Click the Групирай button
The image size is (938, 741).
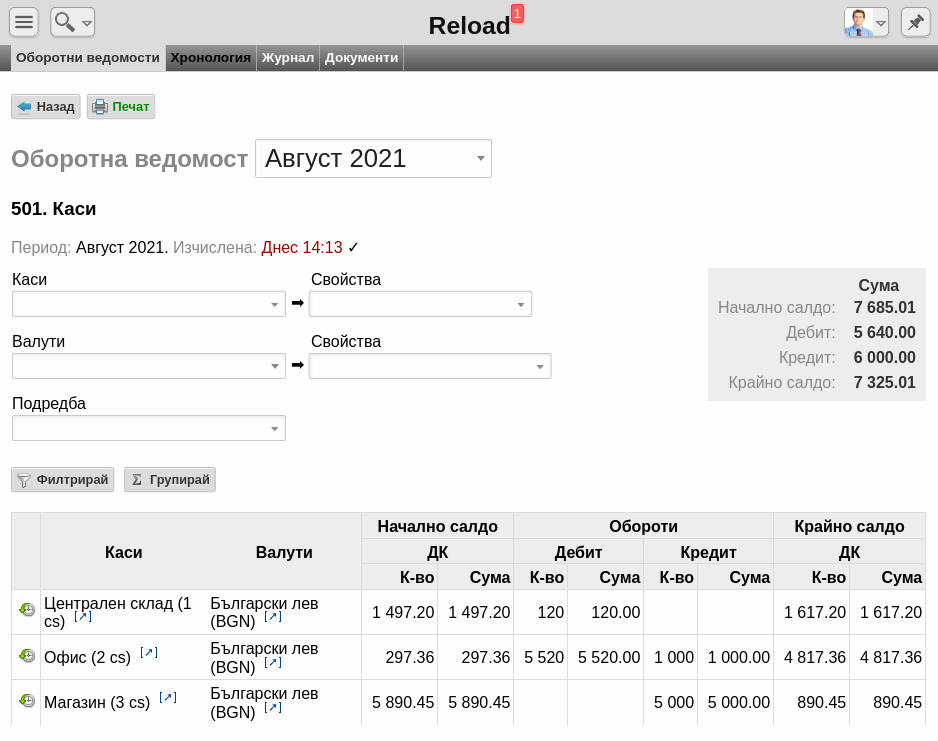tap(170, 480)
